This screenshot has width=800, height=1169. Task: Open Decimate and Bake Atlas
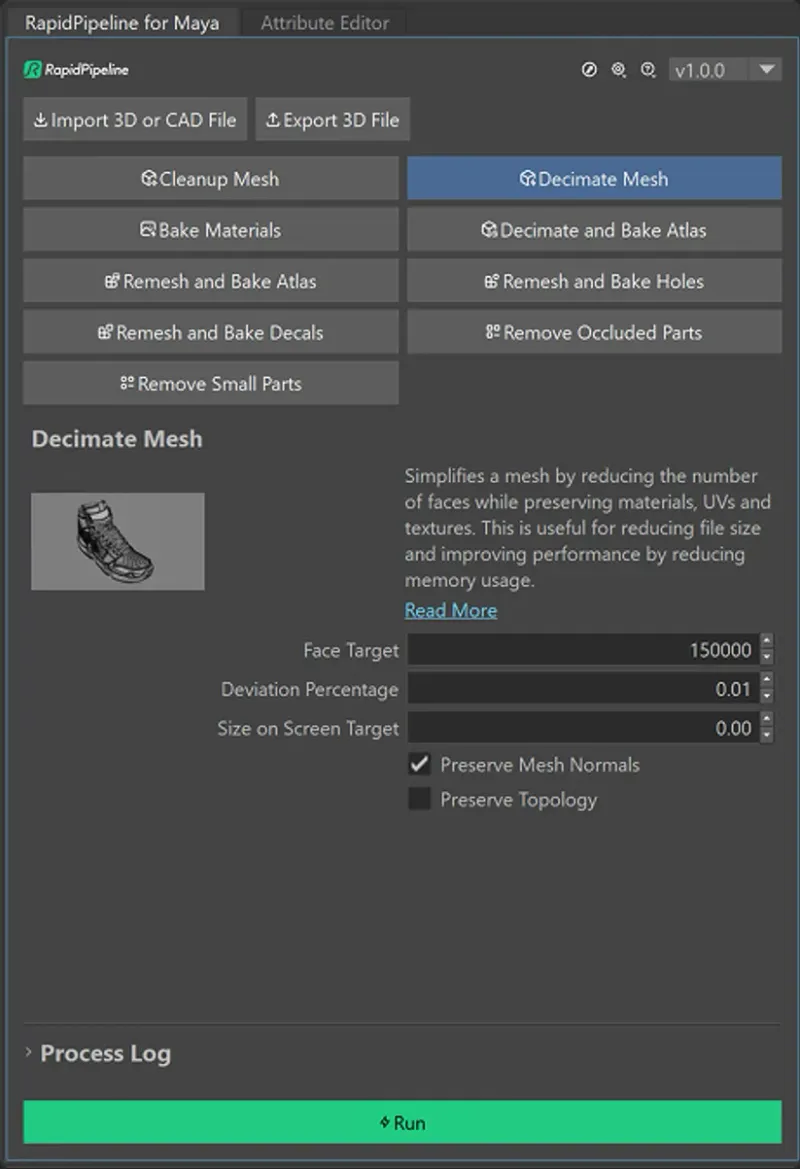coord(594,229)
